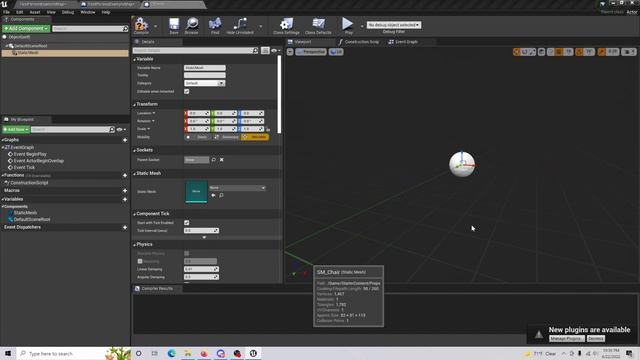Viewport: 640px width, 360px height.
Task: Switch to Event Graph tab
Action: 403,42
